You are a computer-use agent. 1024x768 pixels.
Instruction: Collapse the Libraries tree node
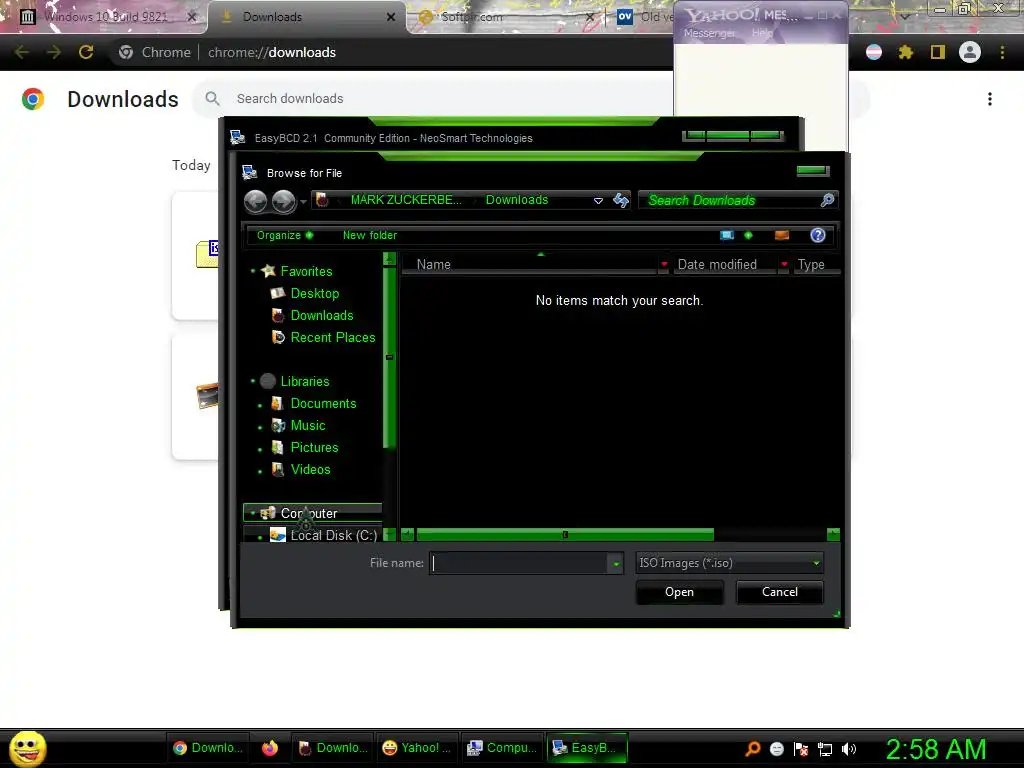point(253,381)
